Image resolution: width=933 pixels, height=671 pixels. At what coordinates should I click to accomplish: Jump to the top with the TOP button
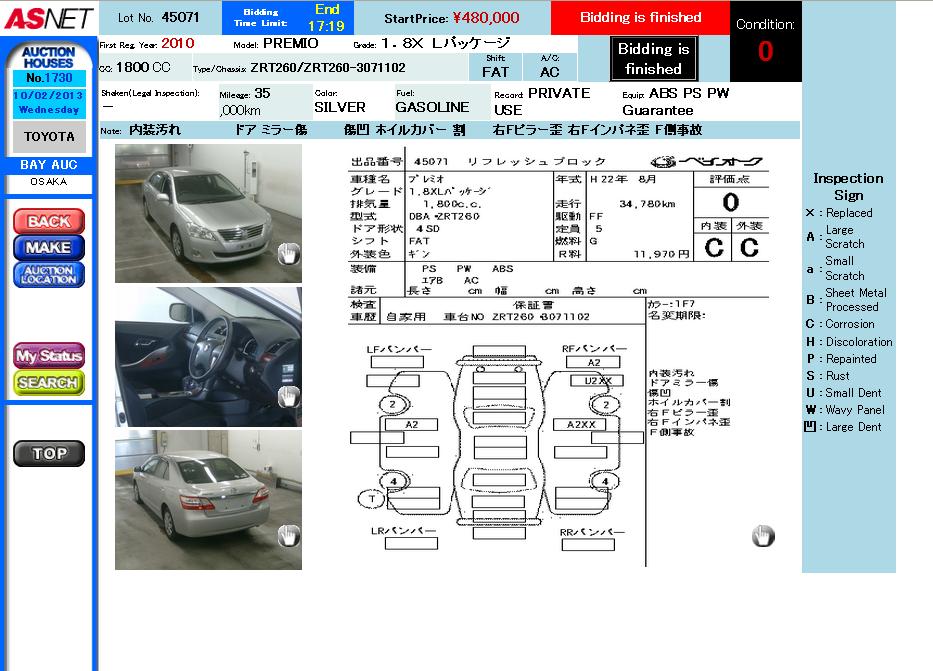48,453
